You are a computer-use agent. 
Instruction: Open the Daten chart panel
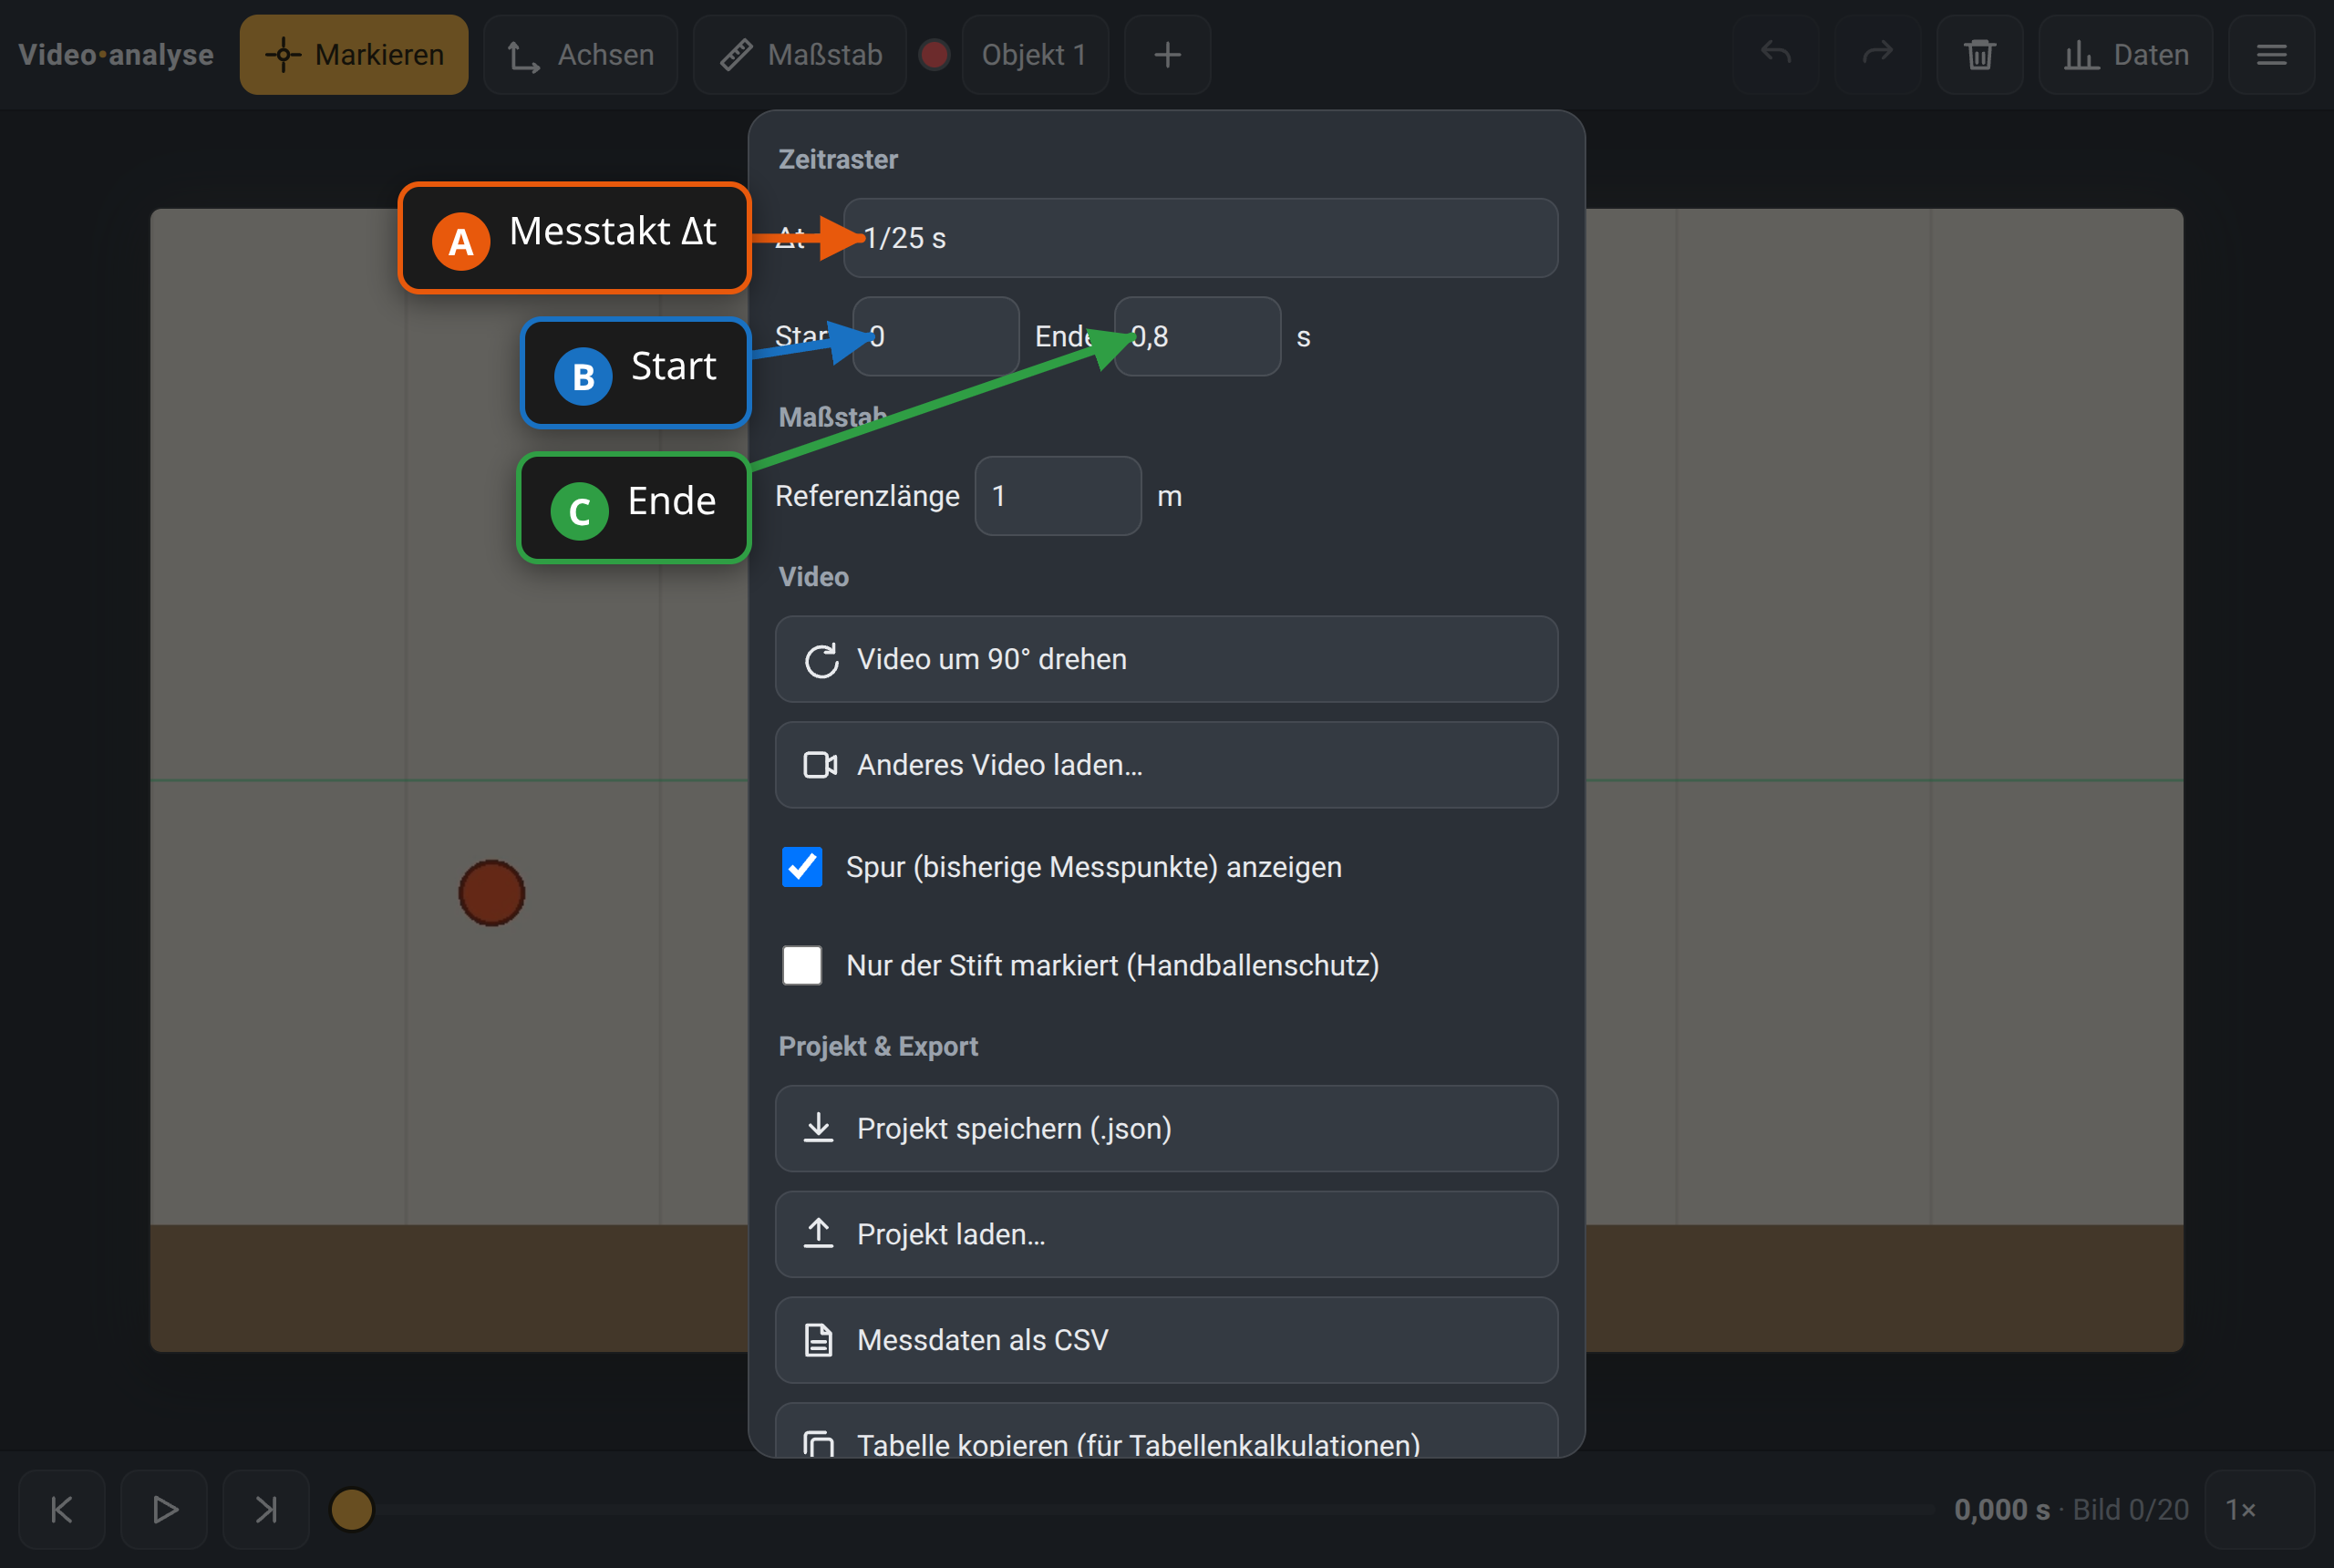pyautogui.click(x=2126, y=54)
